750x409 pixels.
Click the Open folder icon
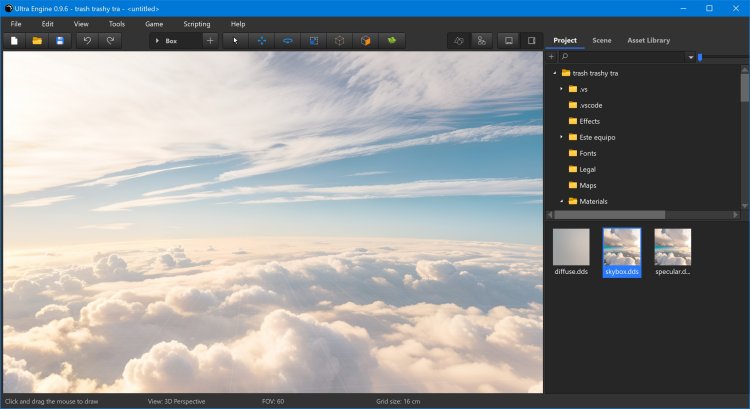tap(37, 41)
